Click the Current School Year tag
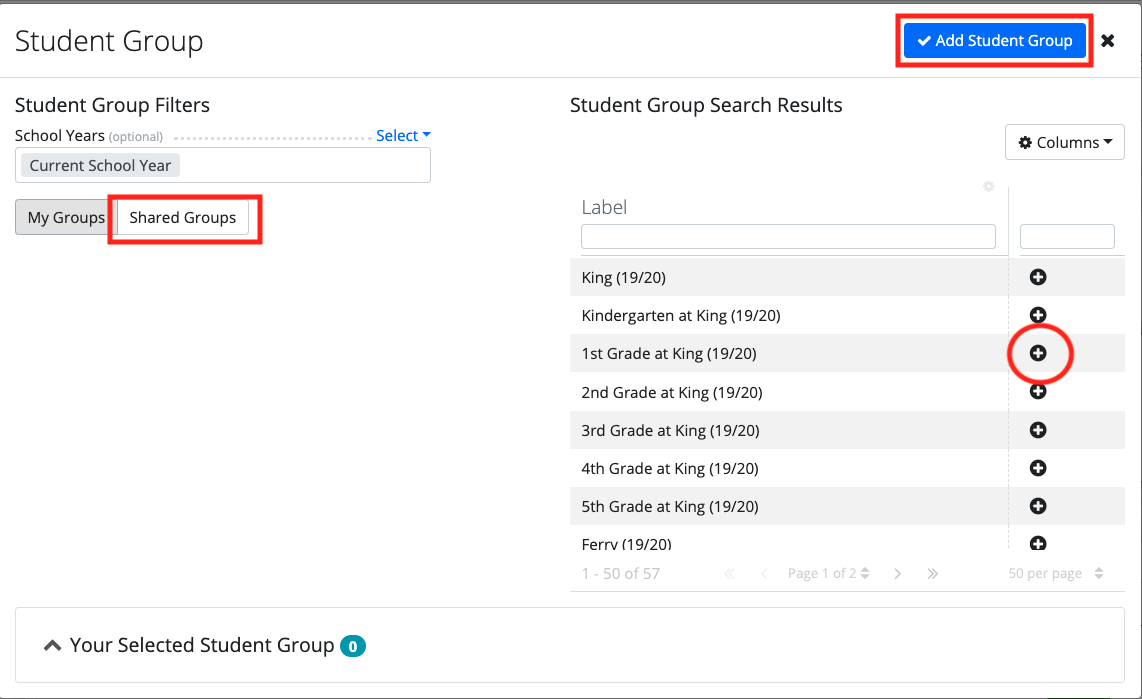 tap(101, 165)
